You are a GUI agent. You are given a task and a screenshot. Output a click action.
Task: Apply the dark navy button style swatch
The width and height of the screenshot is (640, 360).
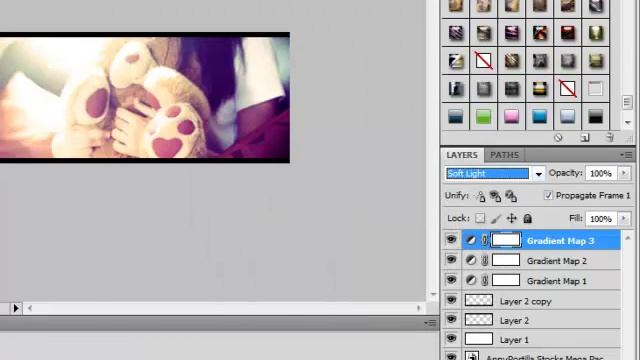[x=456, y=117]
